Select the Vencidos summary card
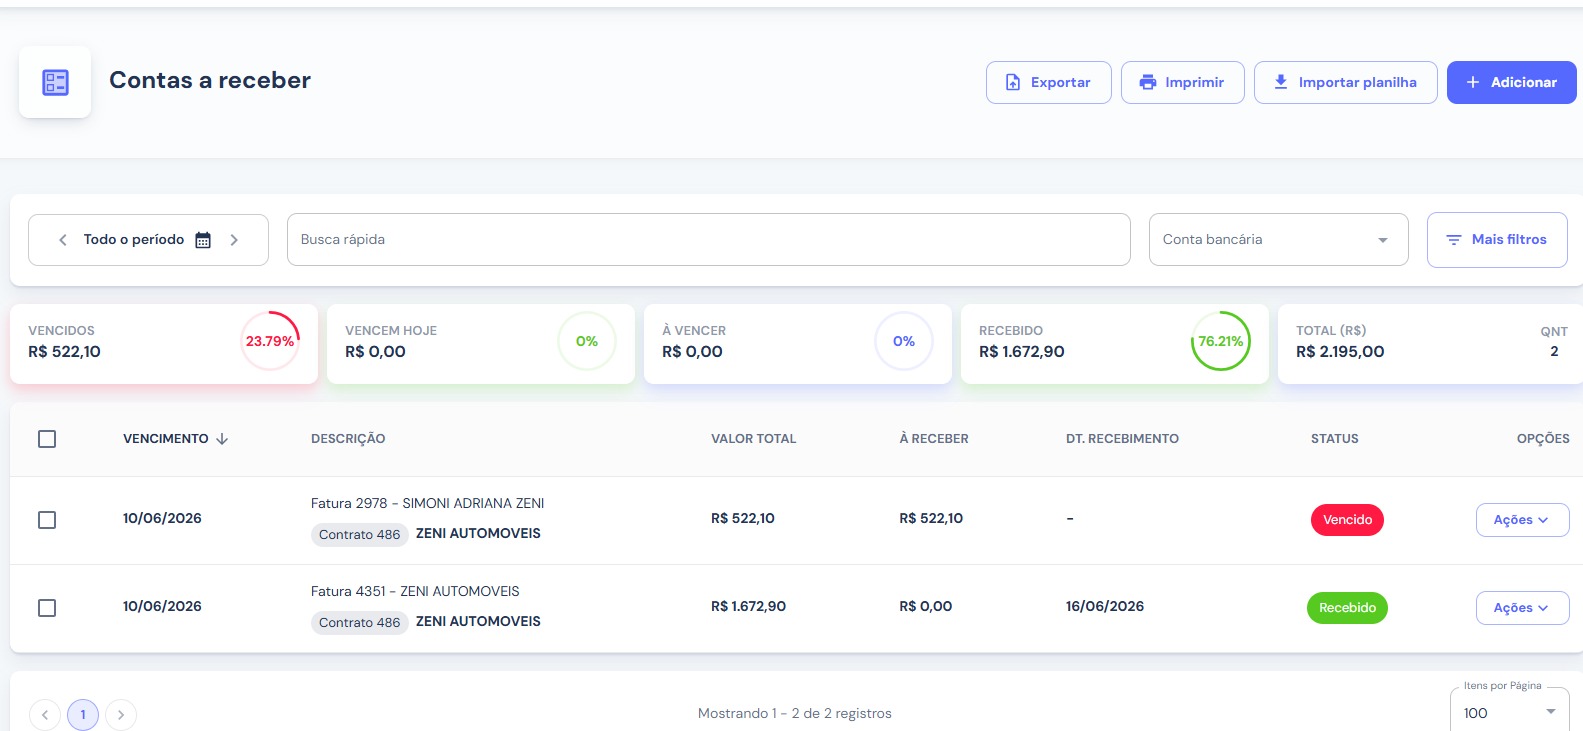Viewport: 1583px width, 731px height. tap(164, 344)
